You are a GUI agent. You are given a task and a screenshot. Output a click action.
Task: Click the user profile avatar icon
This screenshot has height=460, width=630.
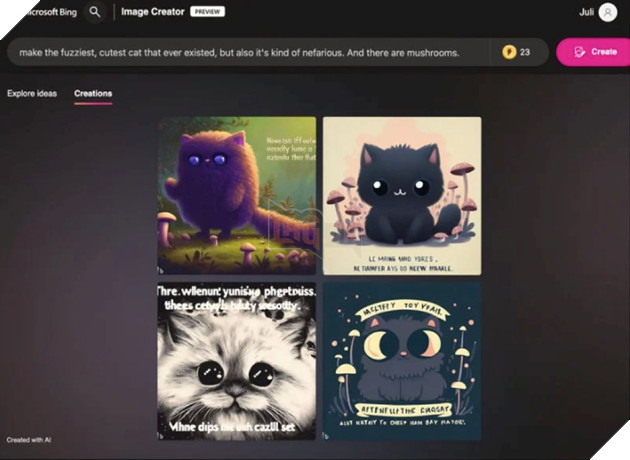click(x=607, y=12)
